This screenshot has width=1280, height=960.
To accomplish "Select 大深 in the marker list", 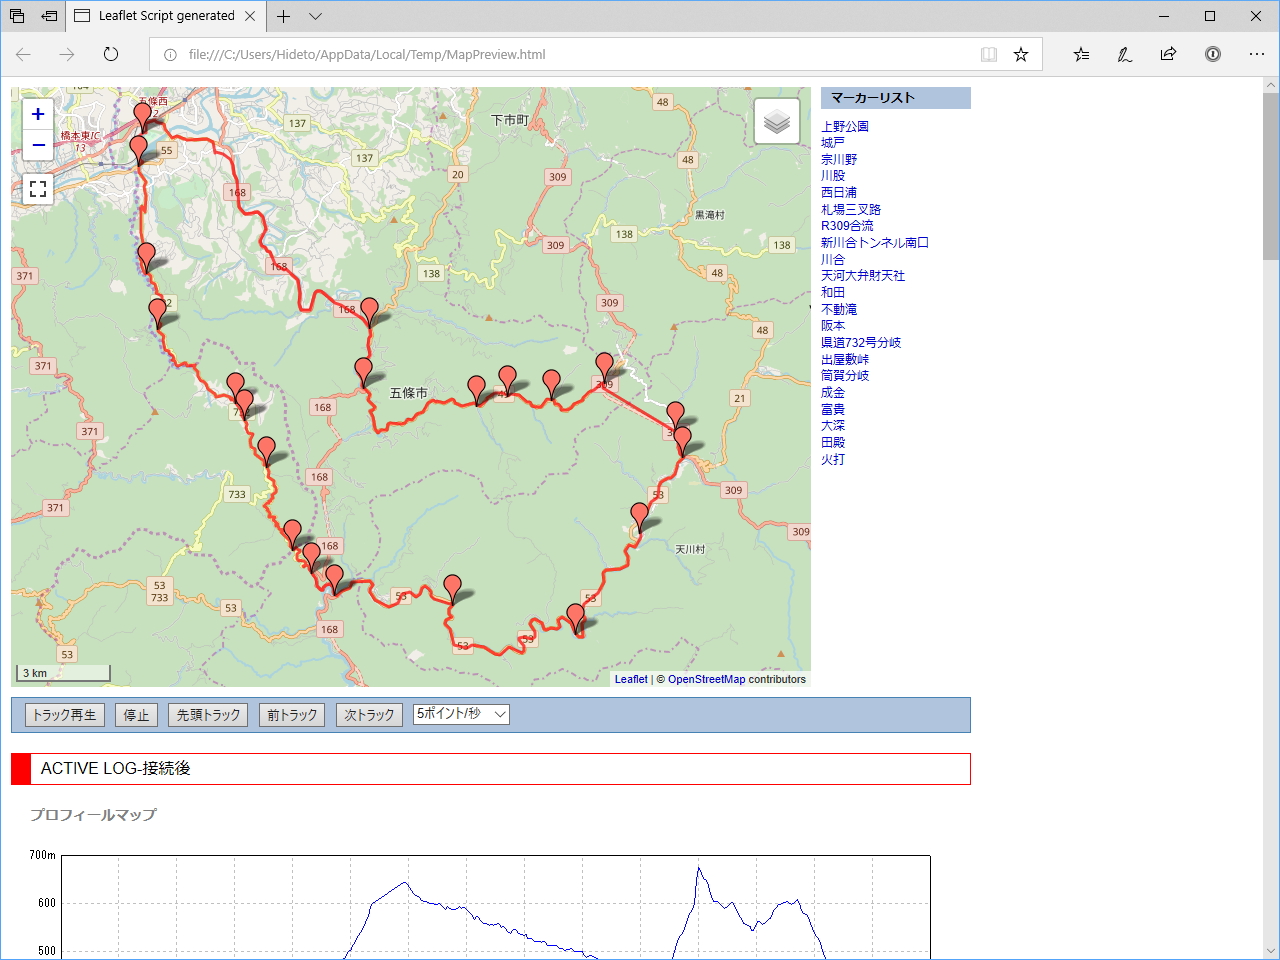I will [x=833, y=426].
